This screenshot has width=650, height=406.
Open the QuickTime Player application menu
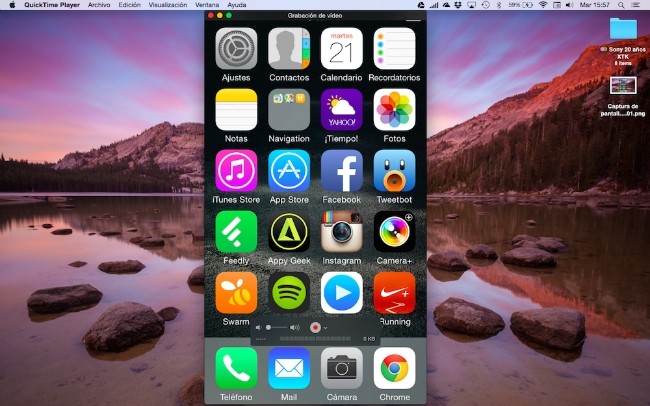tap(53, 5)
